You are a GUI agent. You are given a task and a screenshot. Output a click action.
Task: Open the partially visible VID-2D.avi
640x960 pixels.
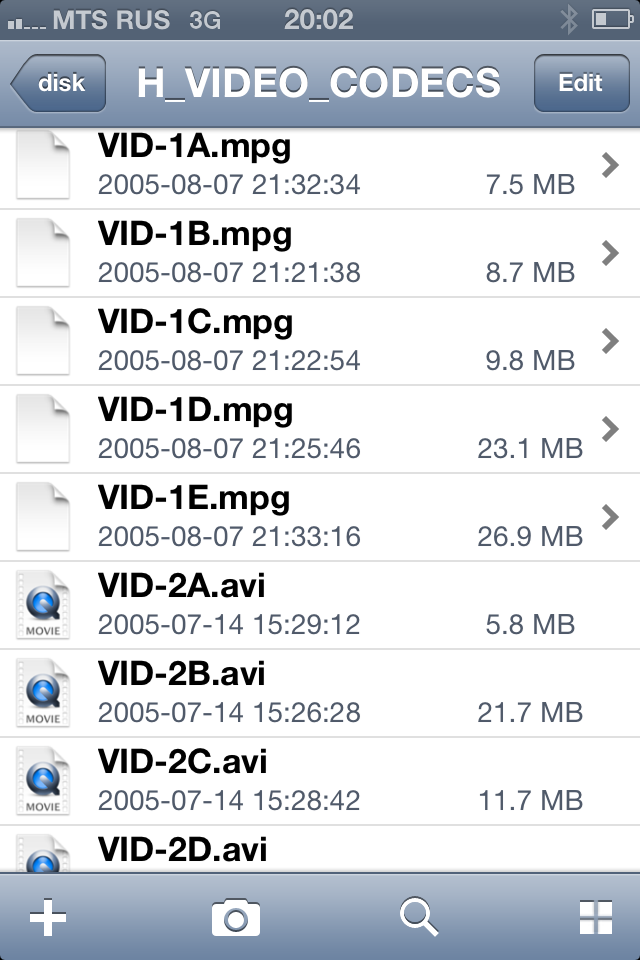[x=183, y=849]
